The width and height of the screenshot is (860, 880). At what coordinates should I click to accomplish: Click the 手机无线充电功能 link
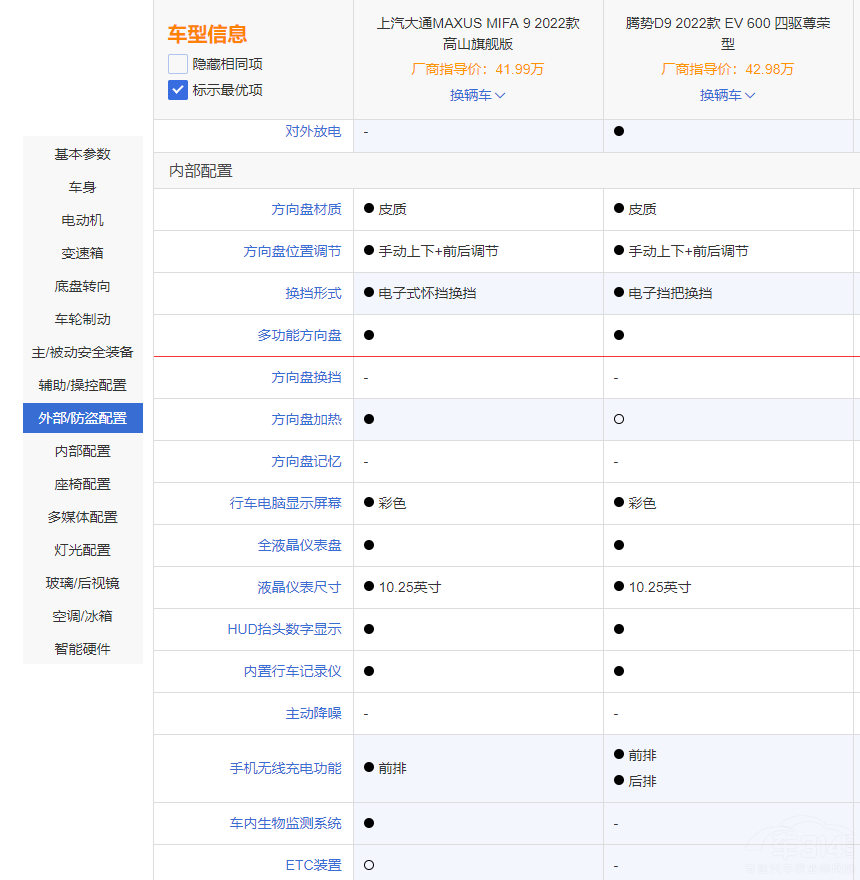(x=285, y=768)
